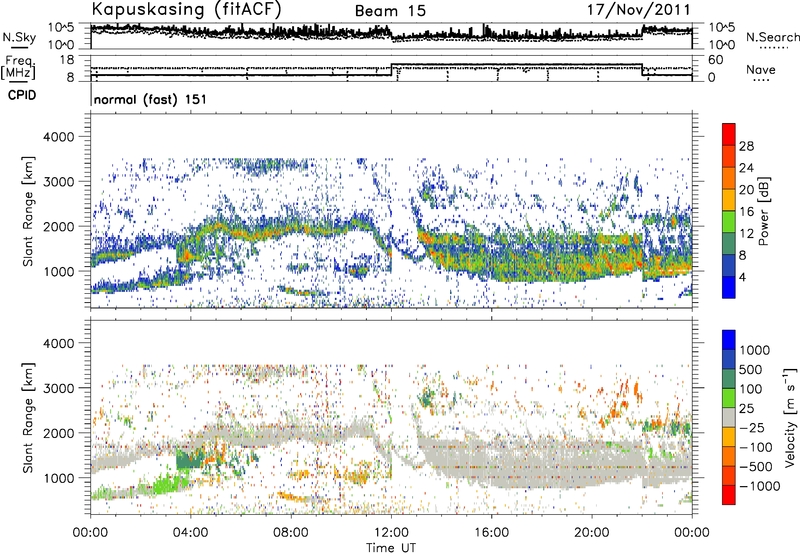This screenshot has height=554, width=800.
Task: Click the '12:00' time axis tick label
Action: pos(392,533)
